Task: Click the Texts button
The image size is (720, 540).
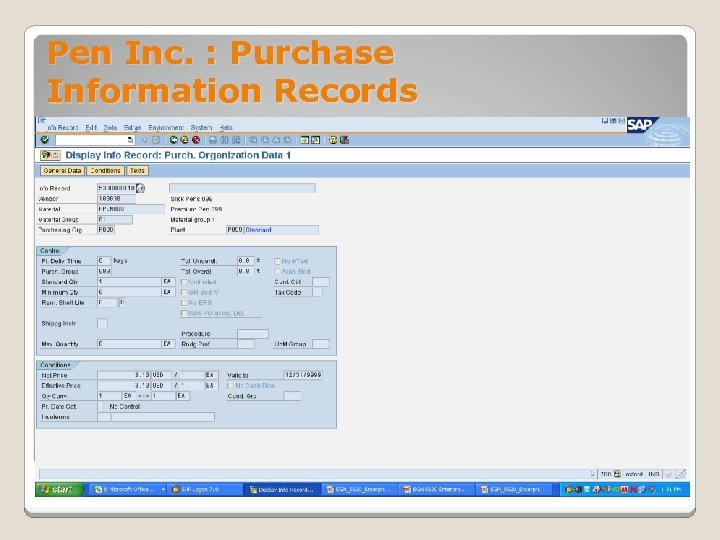Action: (137, 171)
